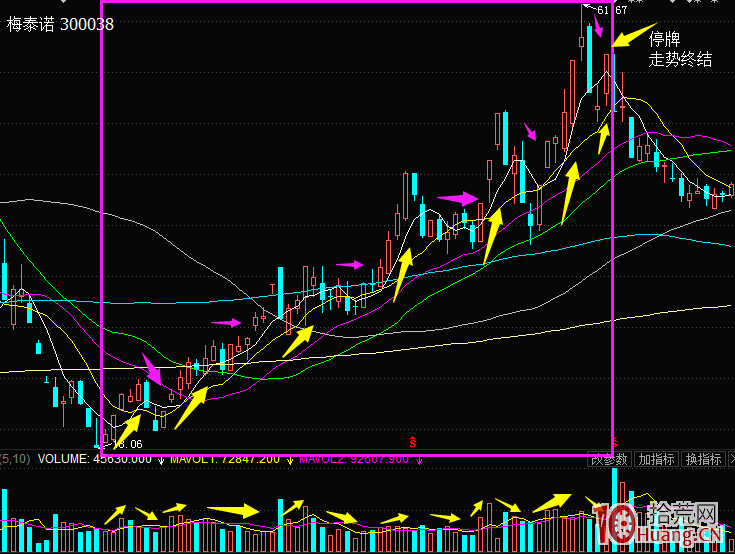Select the 梅泰诺 300038 stock title
The width and height of the screenshot is (735, 554).
point(60,24)
